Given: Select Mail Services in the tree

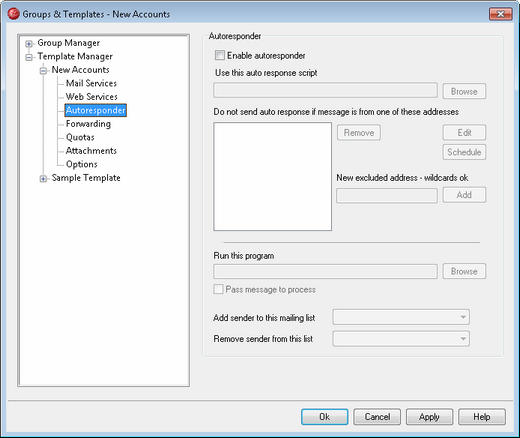Looking at the screenshot, I should click(91, 83).
